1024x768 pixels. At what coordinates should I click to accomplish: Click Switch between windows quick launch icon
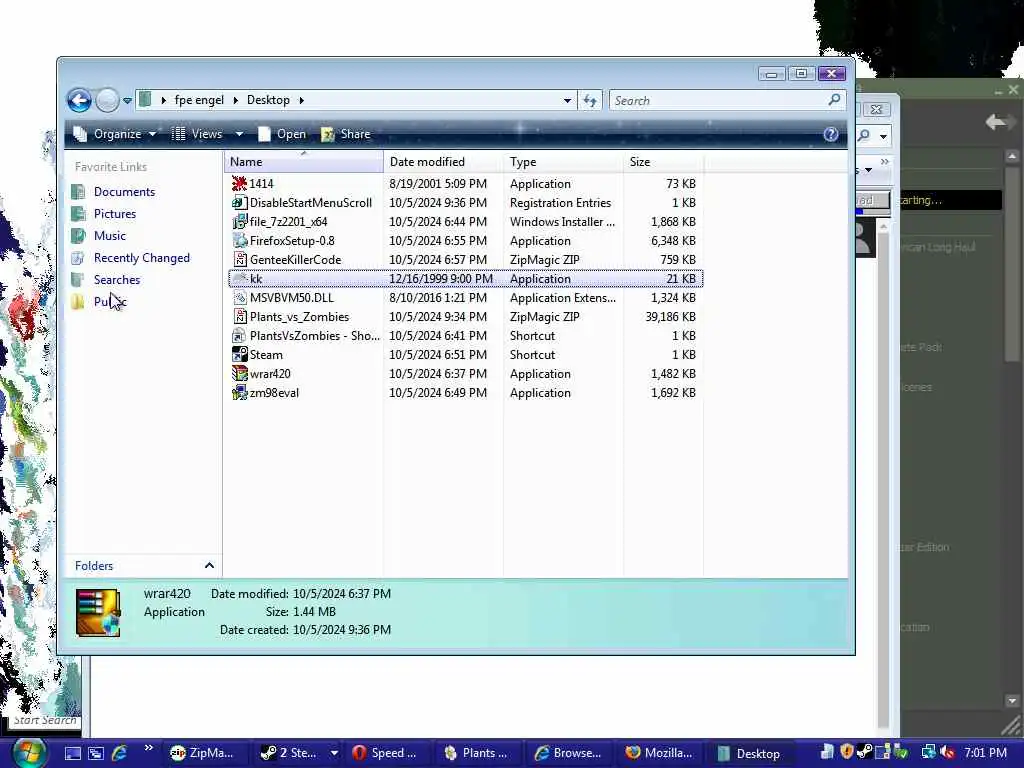[x=95, y=753]
